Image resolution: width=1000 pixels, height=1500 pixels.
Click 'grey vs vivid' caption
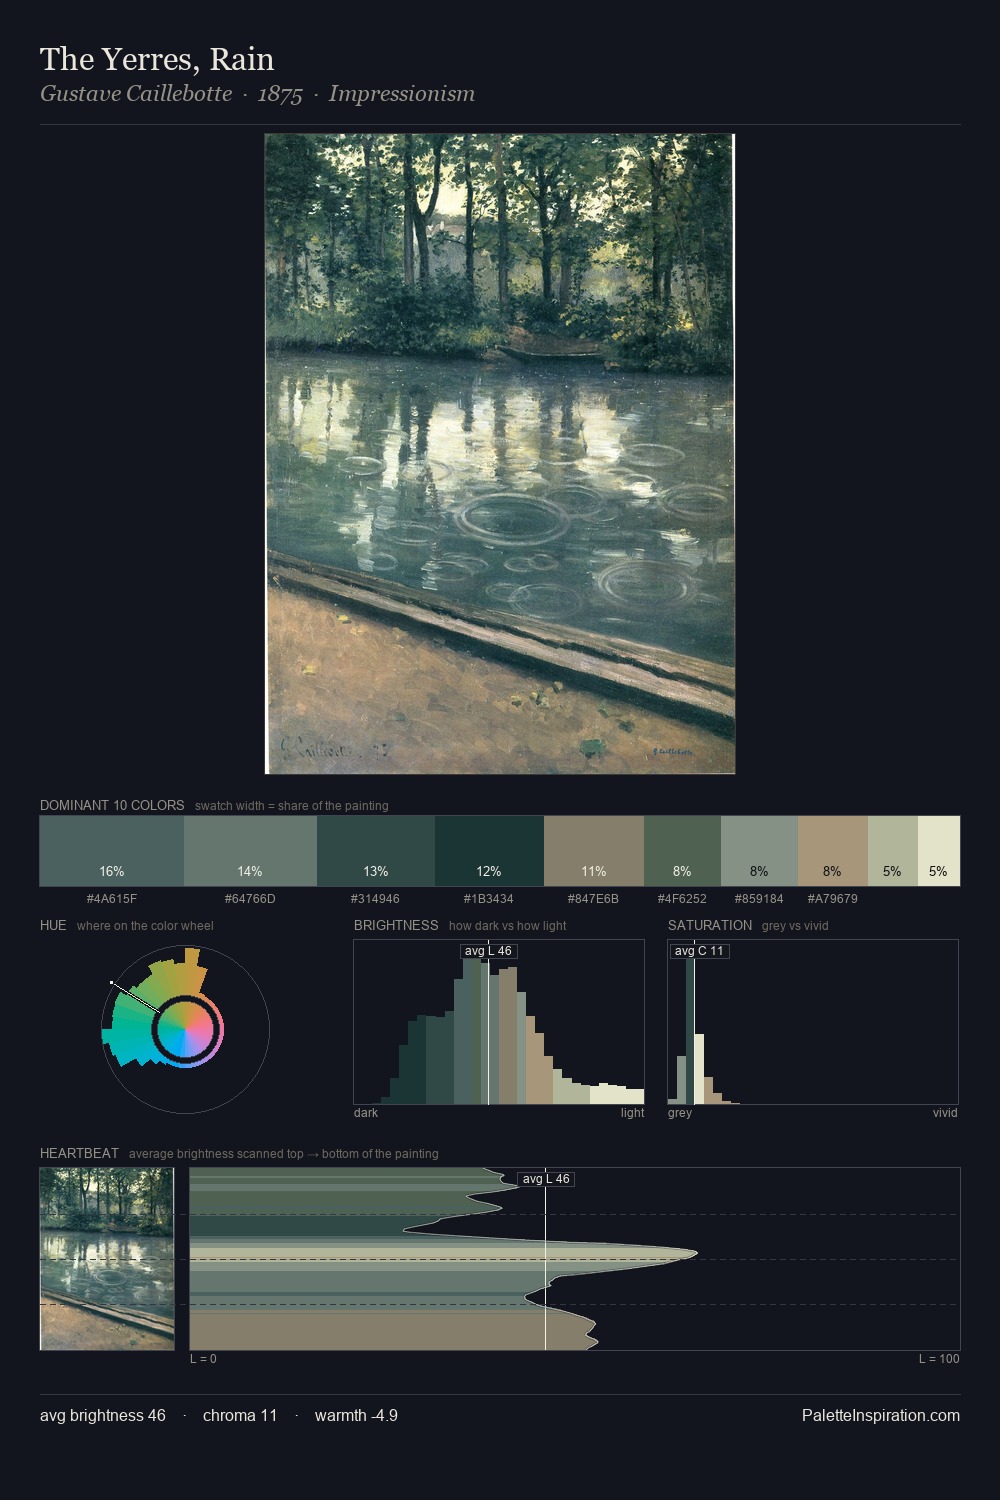(796, 926)
